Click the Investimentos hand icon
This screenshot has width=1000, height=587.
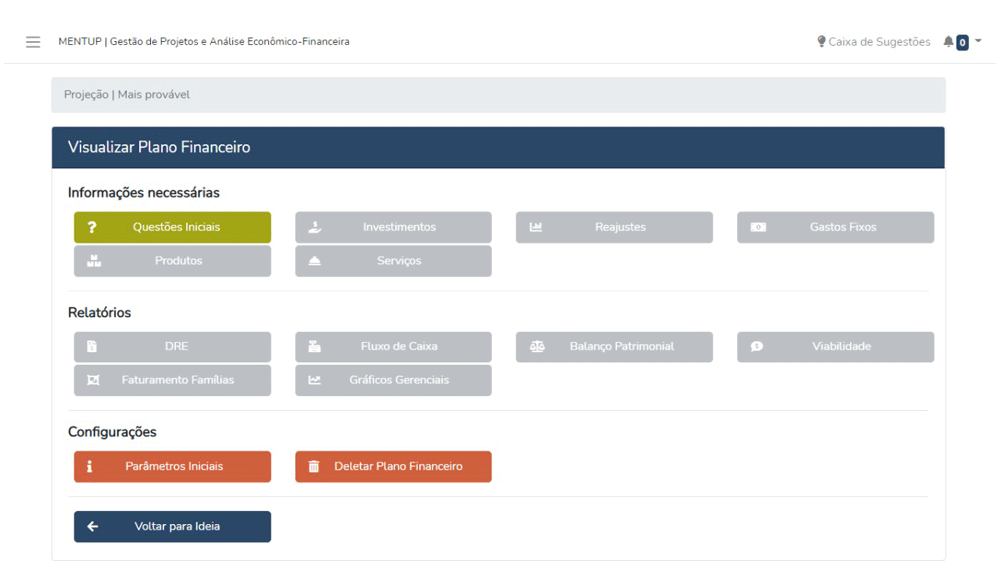(315, 227)
